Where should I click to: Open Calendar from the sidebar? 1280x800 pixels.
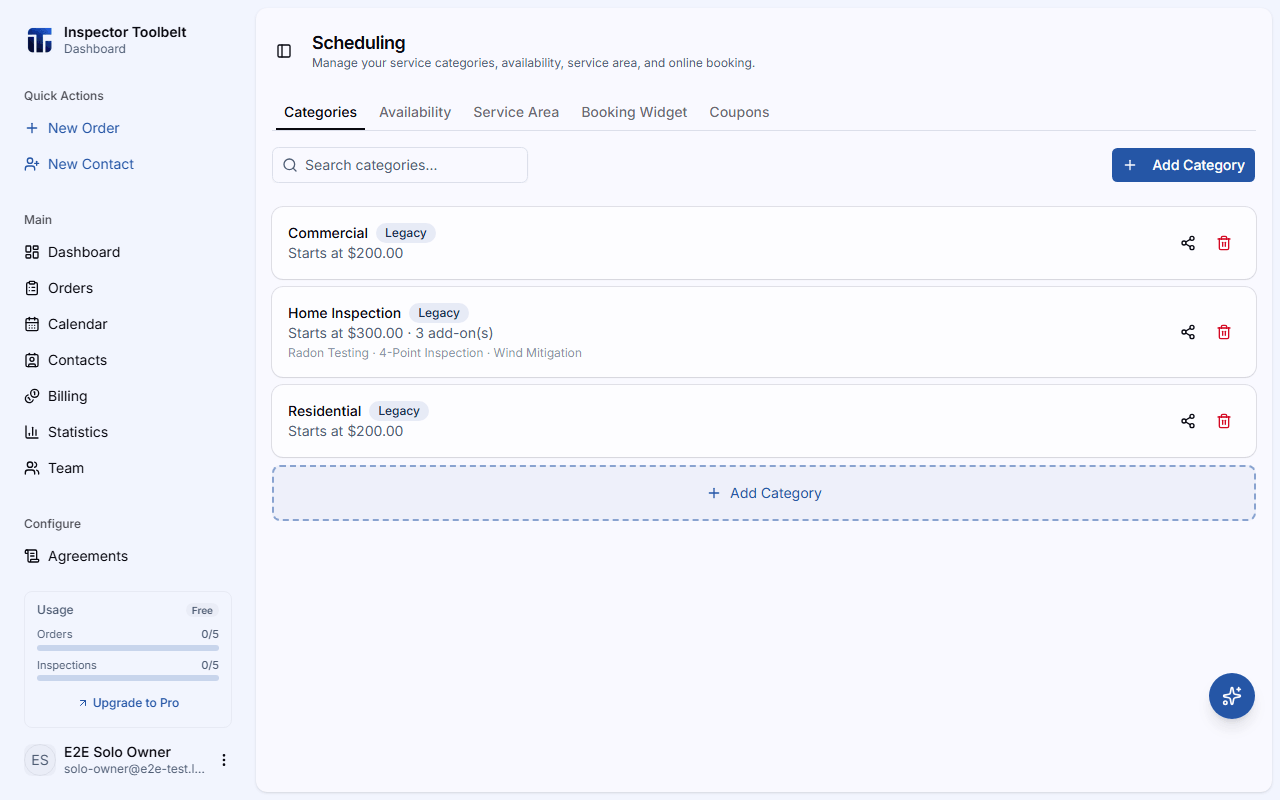tap(128, 324)
